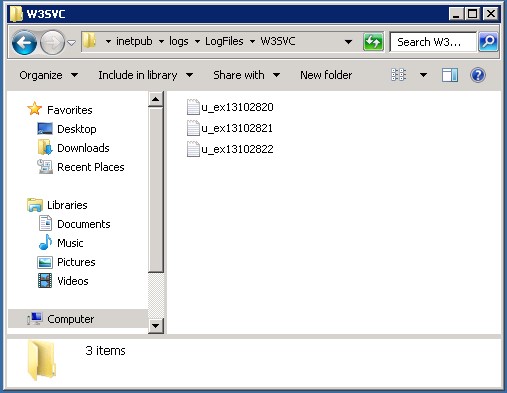The height and width of the screenshot is (393, 507).
Task: Open Recent Places in Favorites
Action: point(91,167)
